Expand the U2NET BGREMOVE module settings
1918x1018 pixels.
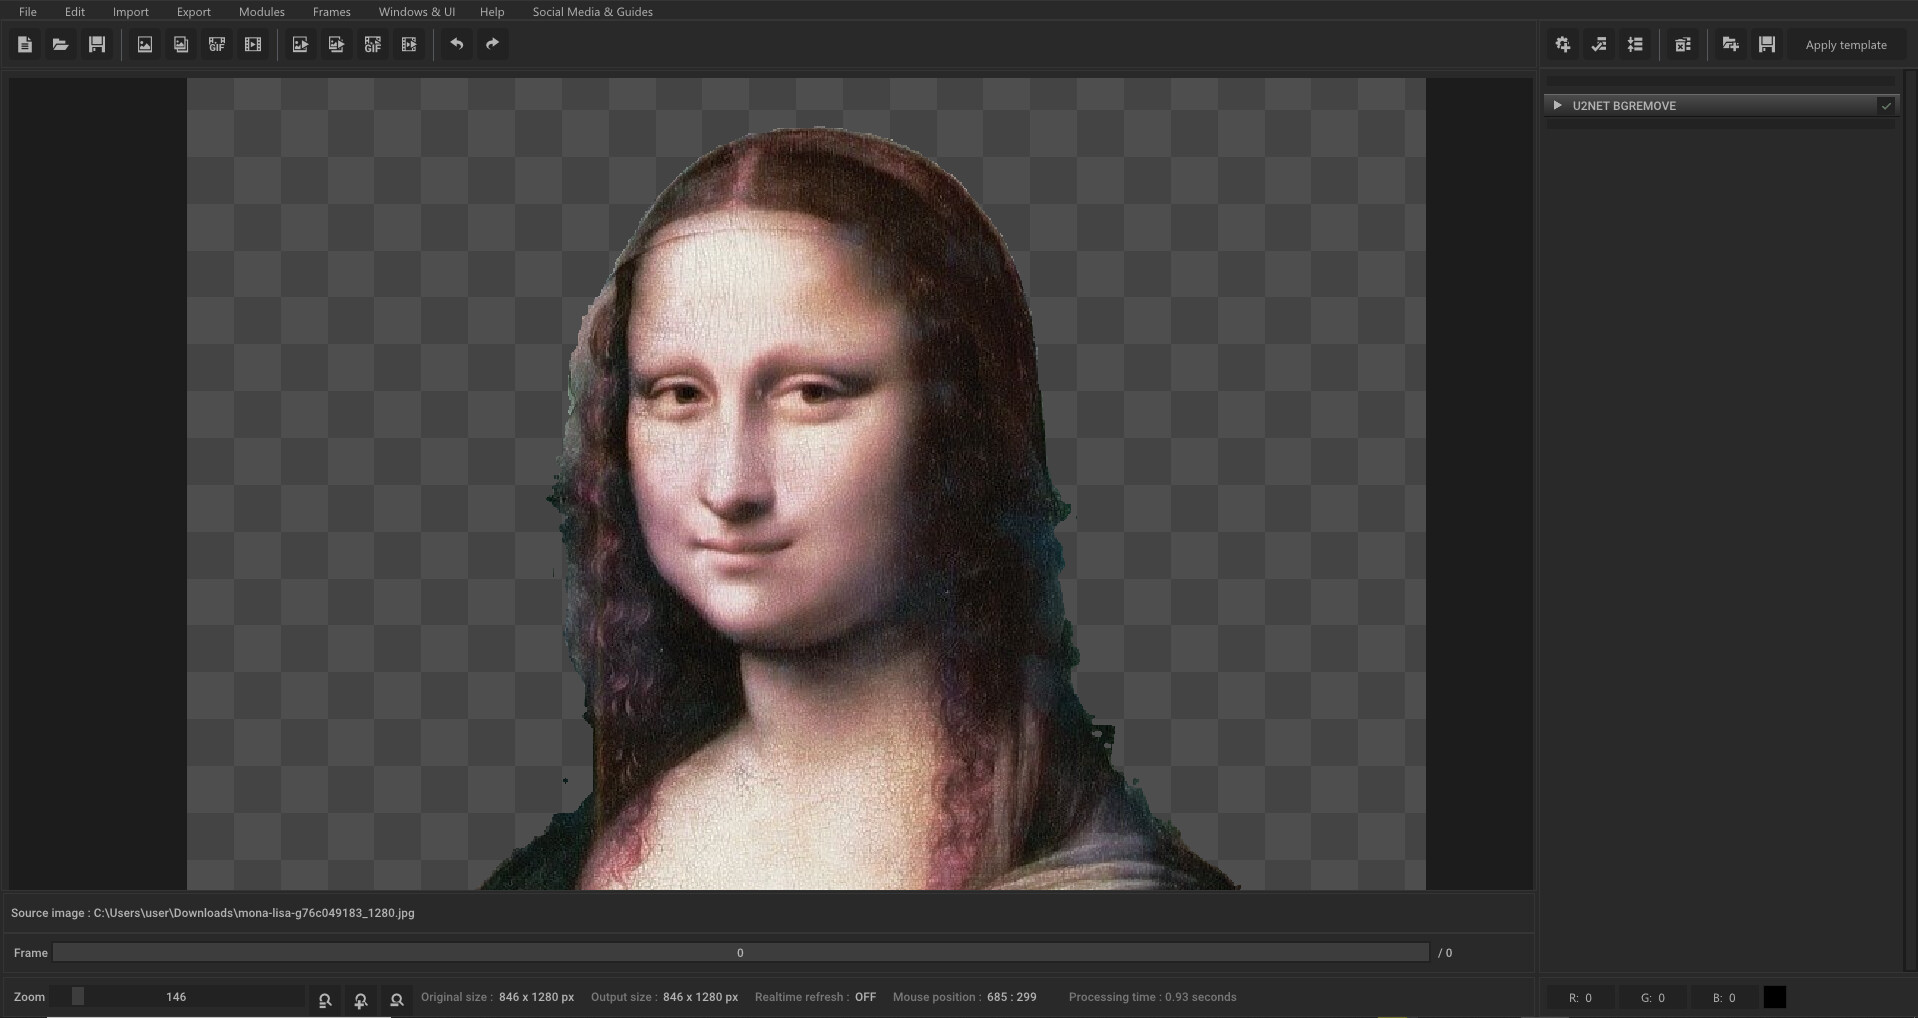click(x=1558, y=105)
